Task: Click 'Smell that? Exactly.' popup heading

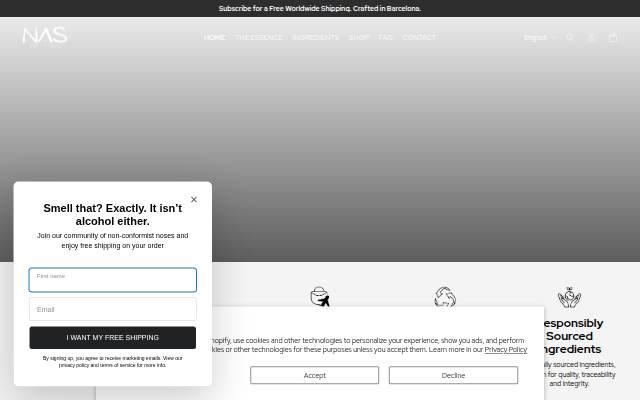Action: (113, 215)
